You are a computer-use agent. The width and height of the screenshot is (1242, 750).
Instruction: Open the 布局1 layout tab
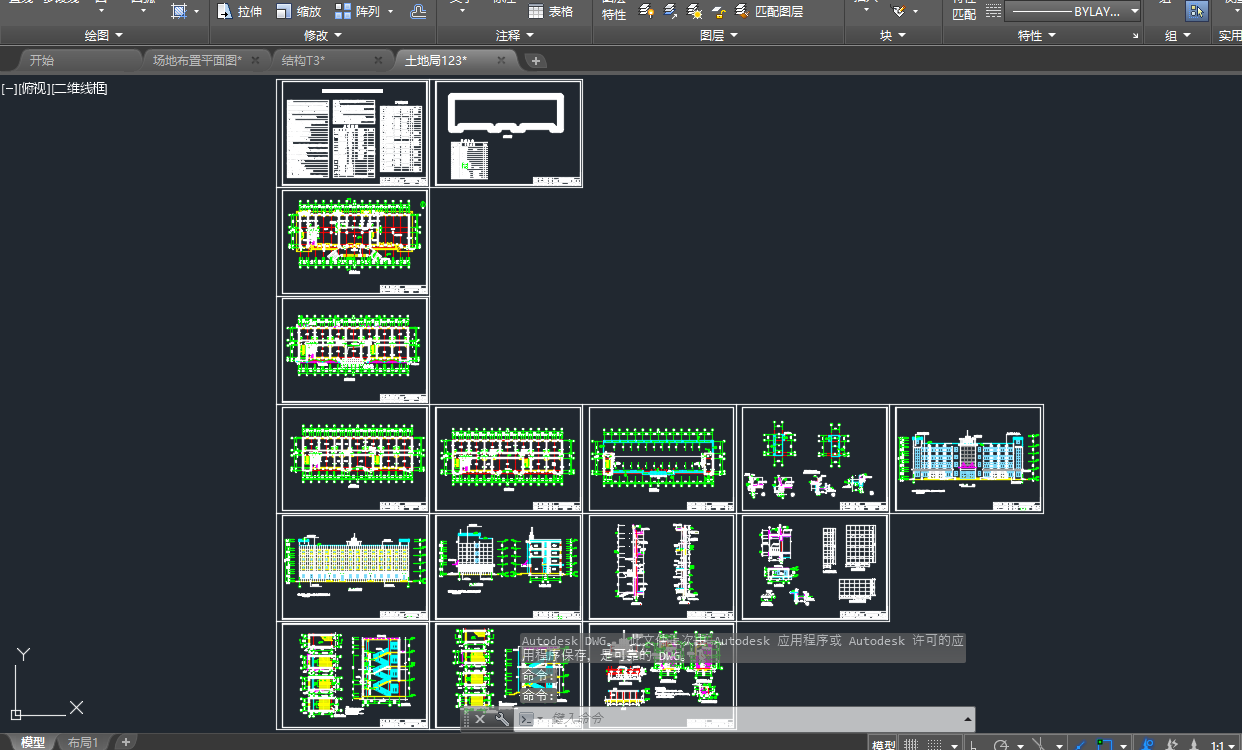pos(83,742)
